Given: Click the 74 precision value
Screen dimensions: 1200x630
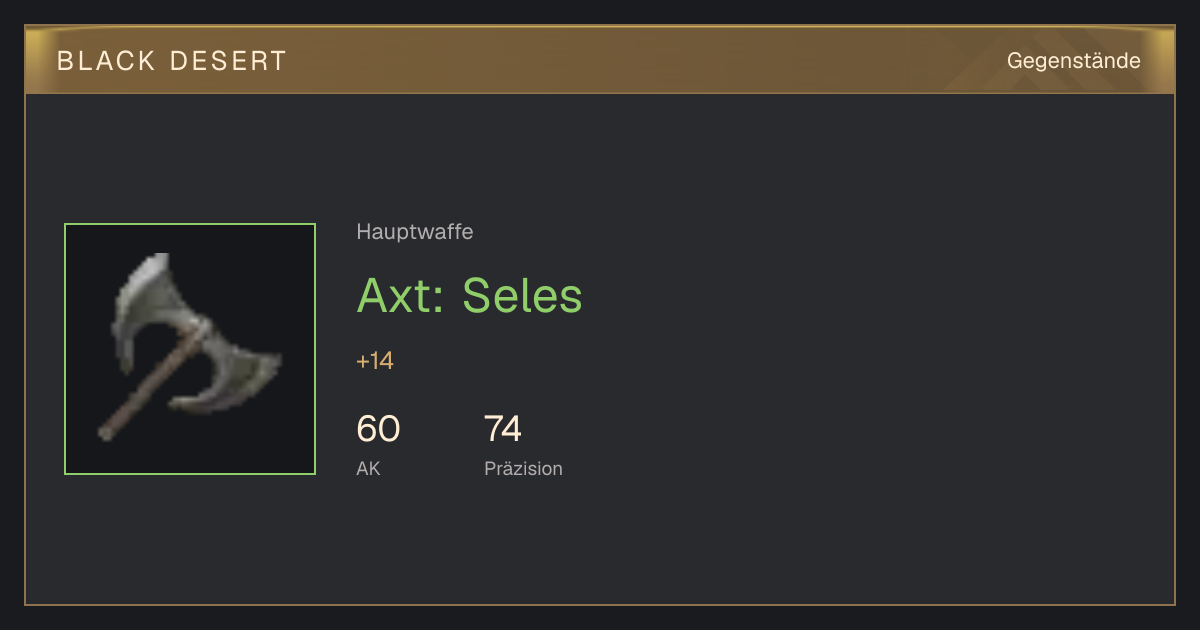Looking at the screenshot, I should (x=503, y=429).
